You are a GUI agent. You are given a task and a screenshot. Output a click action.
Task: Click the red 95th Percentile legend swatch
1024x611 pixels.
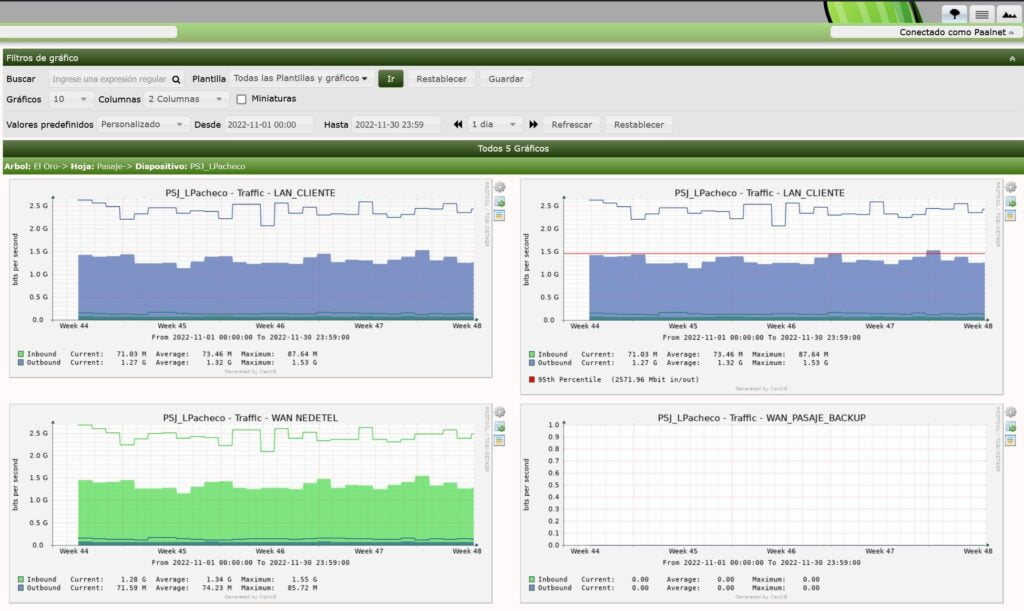pos(529,379)
